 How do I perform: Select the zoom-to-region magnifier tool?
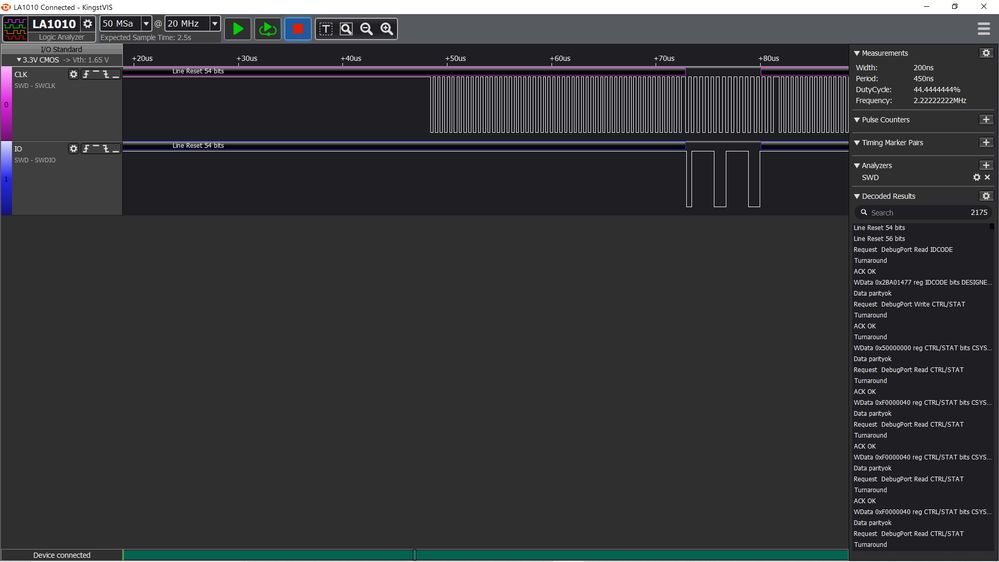(346, 29)
